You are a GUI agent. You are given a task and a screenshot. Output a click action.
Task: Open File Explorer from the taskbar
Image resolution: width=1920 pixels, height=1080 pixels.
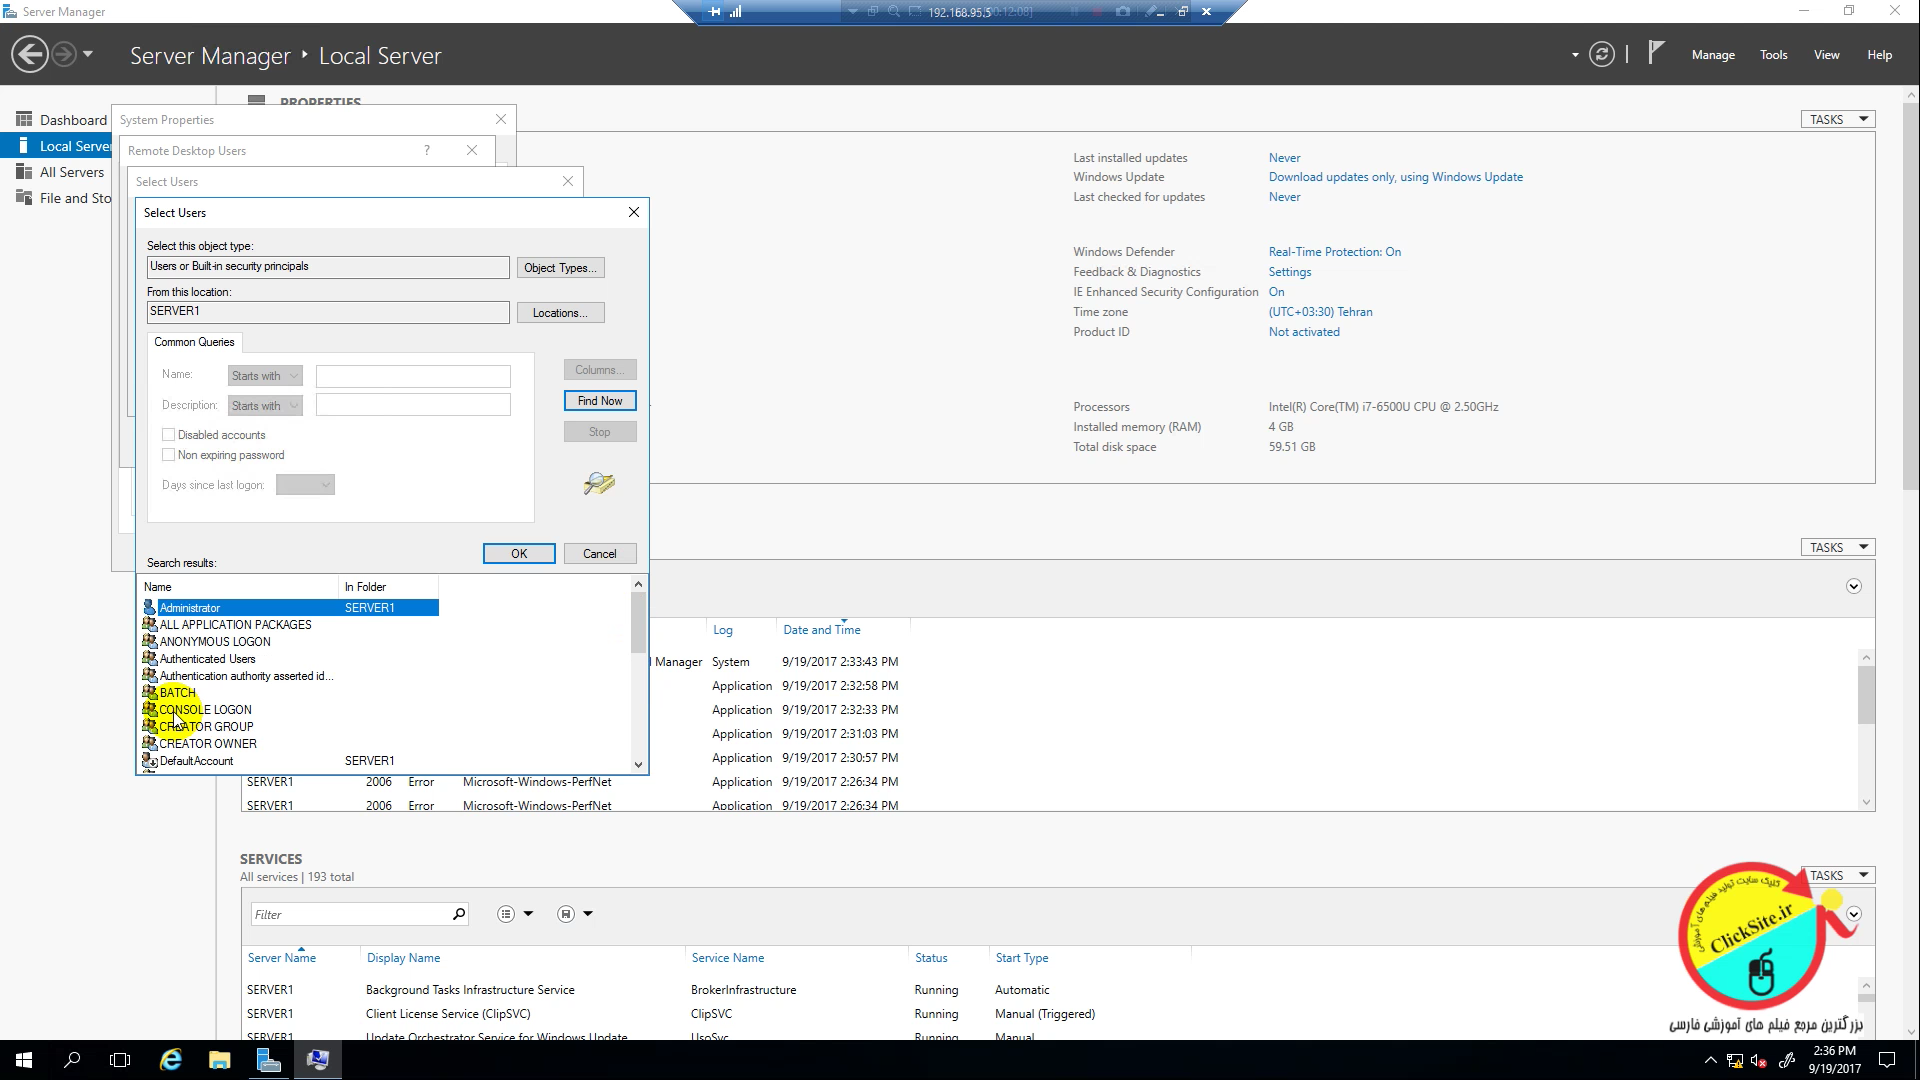[x=220, y=1060]
